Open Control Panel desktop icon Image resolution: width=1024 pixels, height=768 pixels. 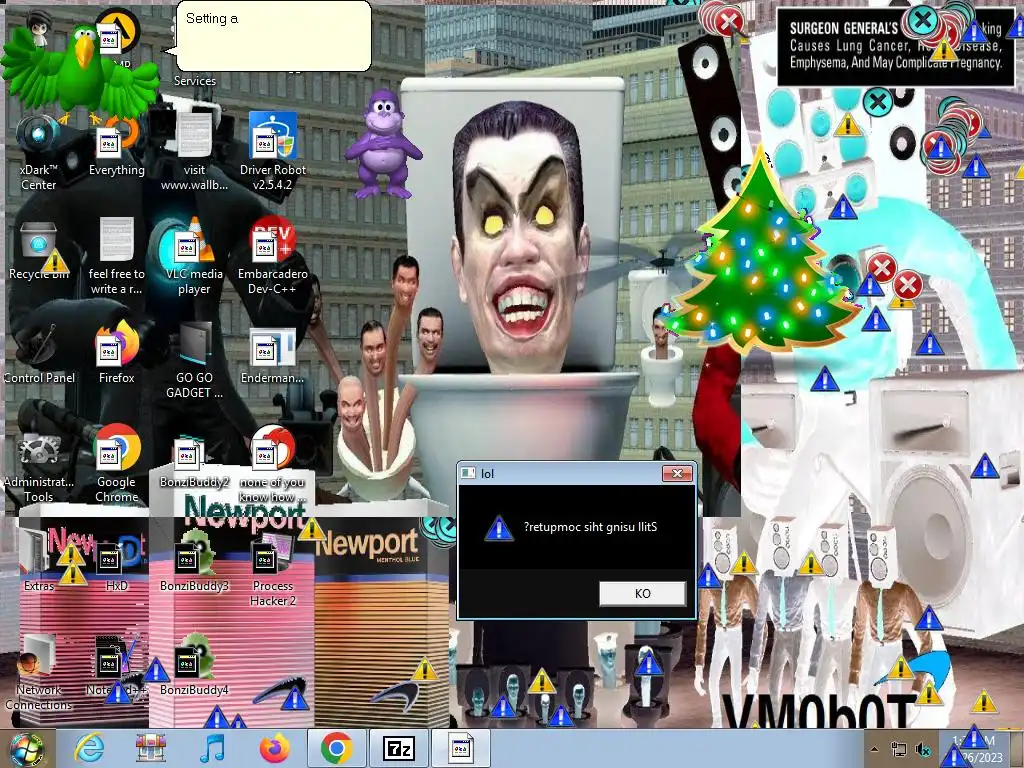[38, 355]
